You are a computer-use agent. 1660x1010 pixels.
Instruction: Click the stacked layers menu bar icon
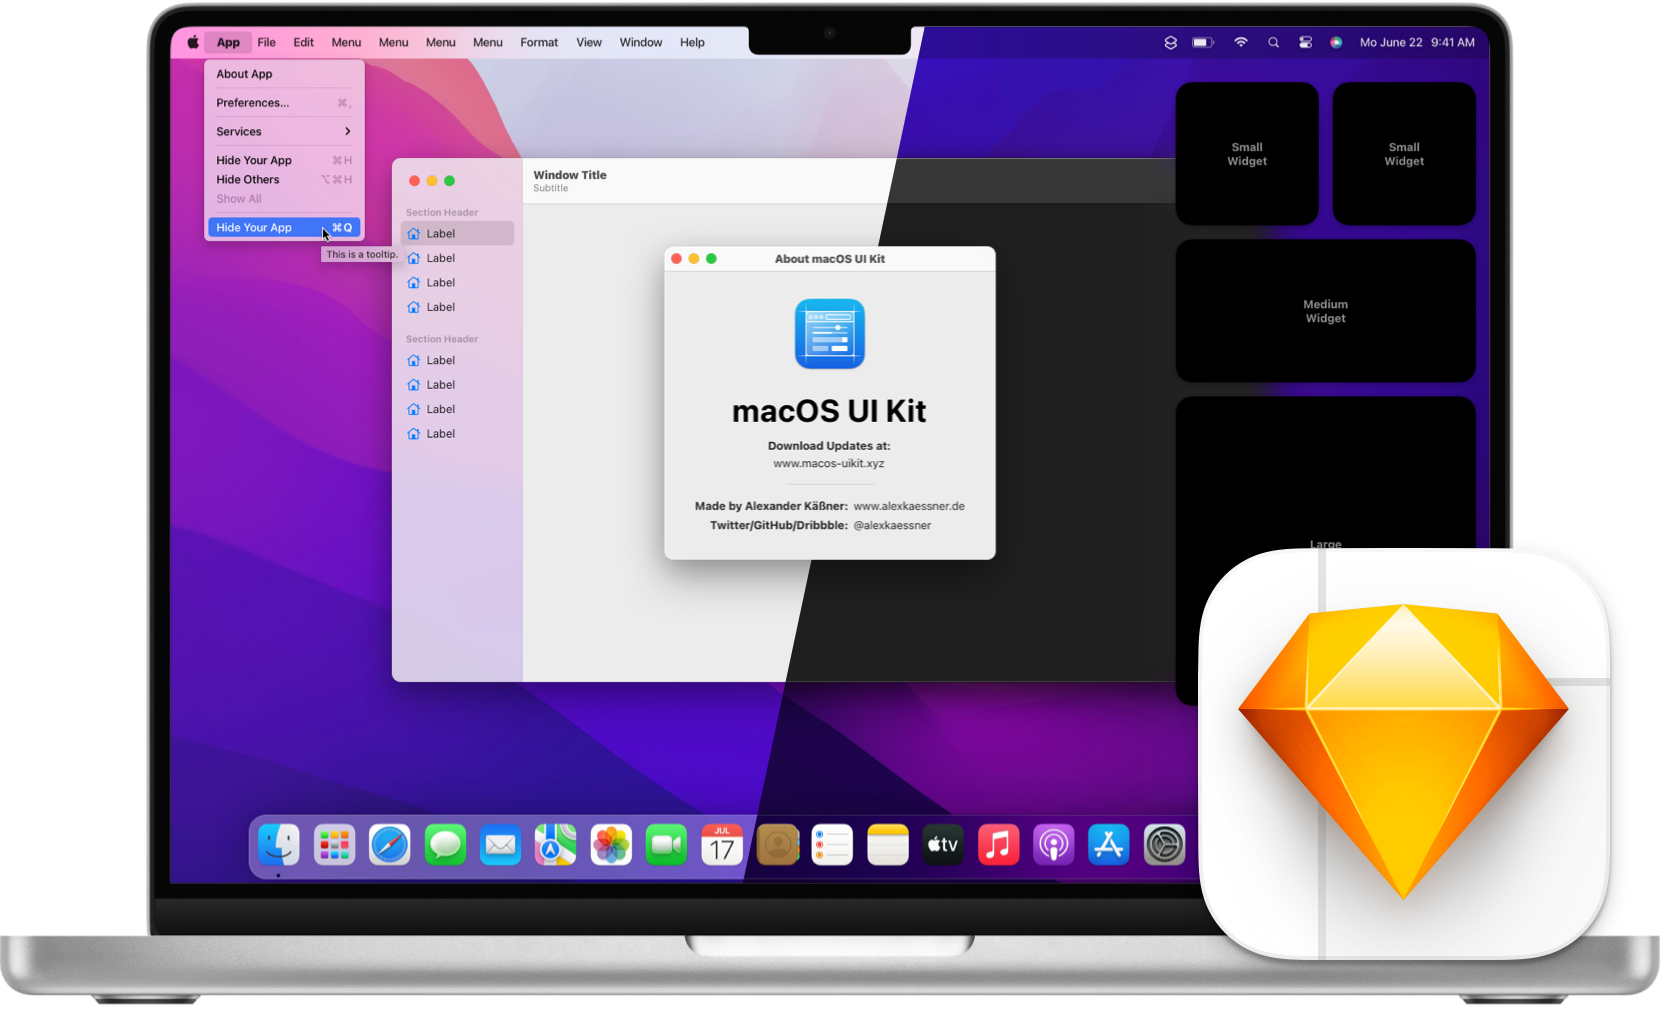coord(1171,42)
